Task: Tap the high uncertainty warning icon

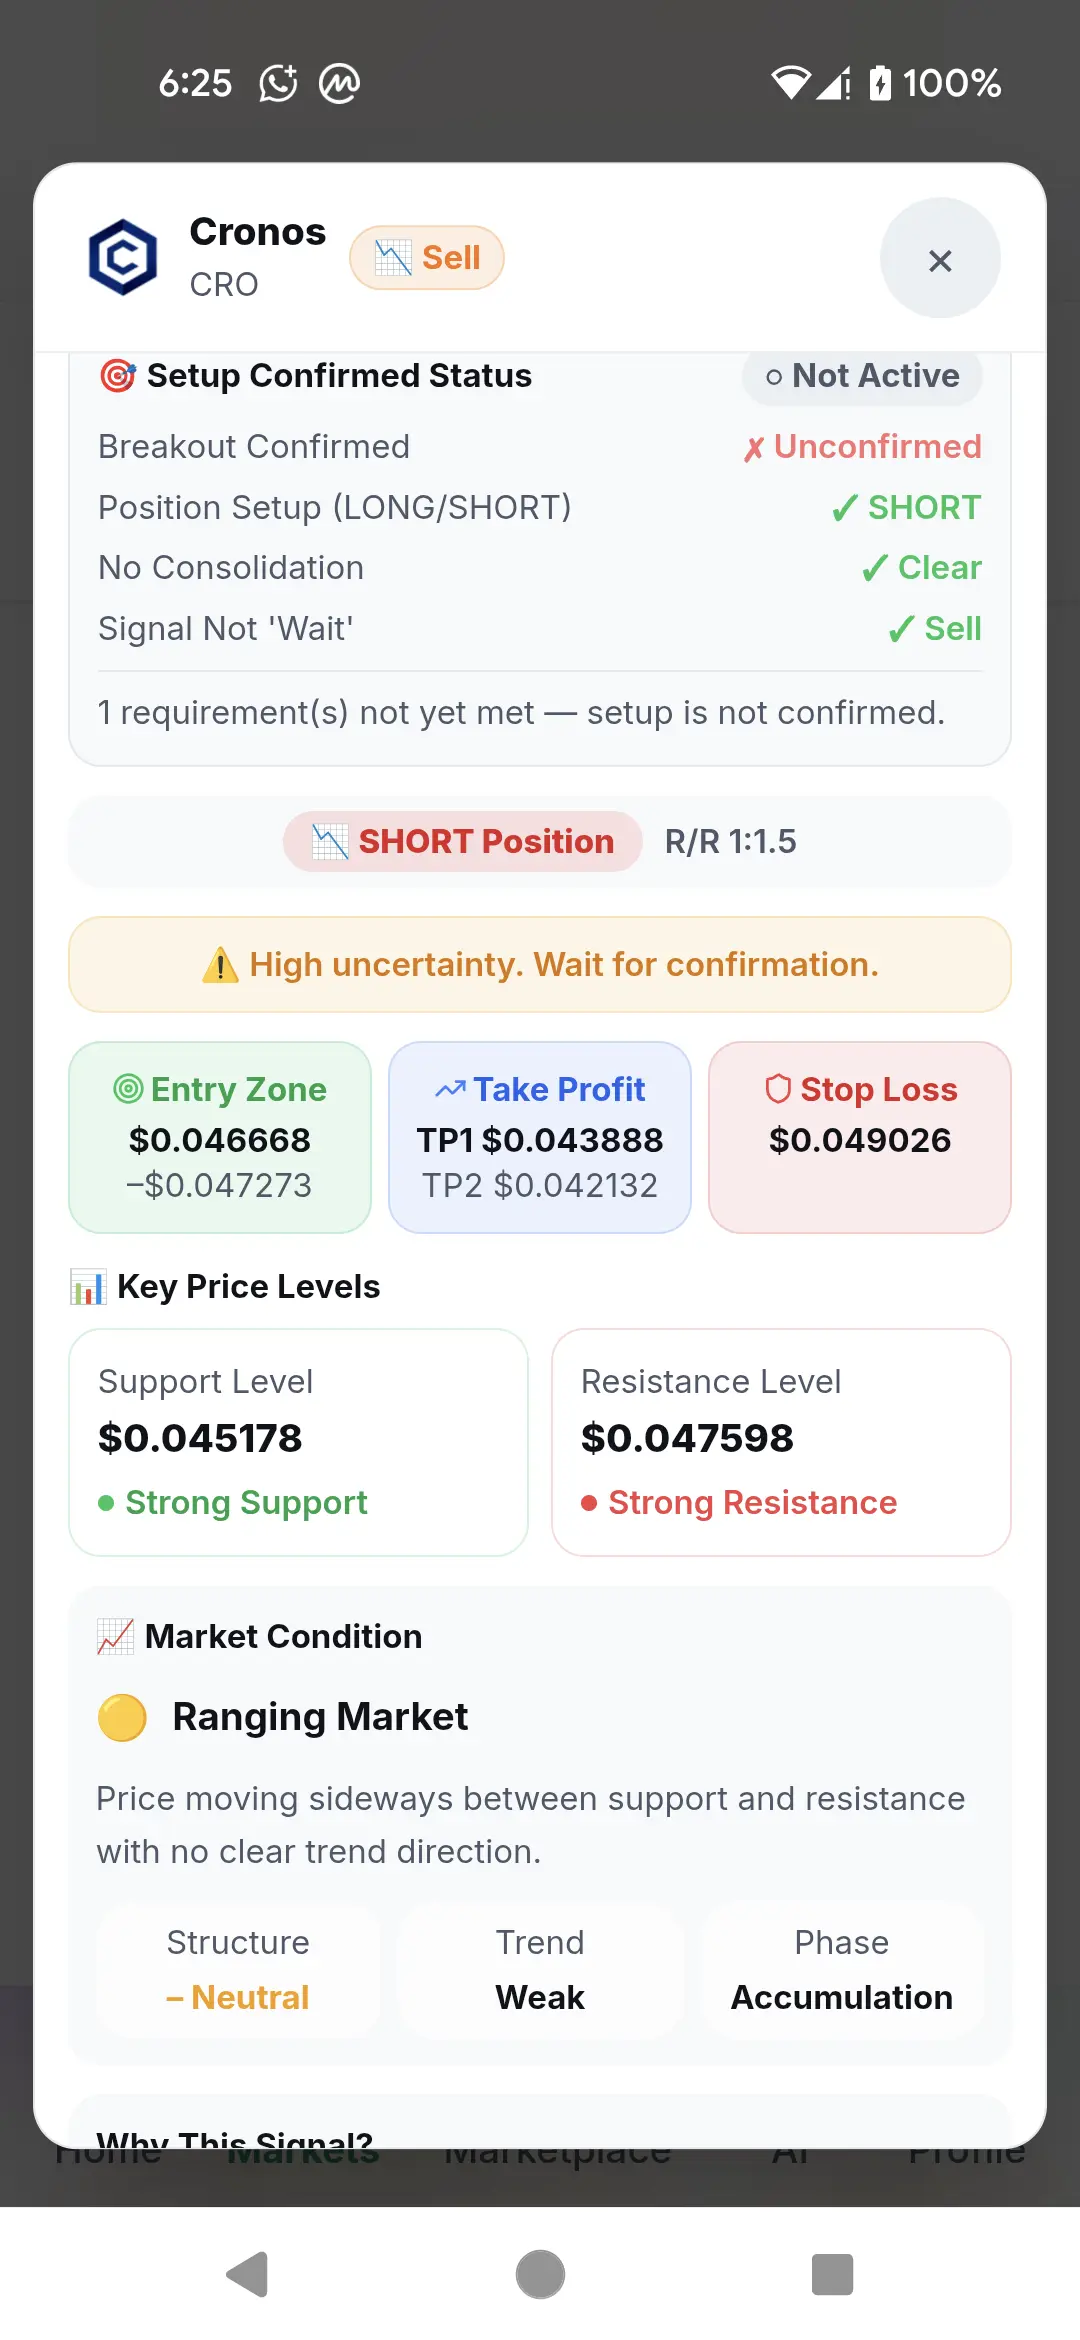Action: click(220, 965)
